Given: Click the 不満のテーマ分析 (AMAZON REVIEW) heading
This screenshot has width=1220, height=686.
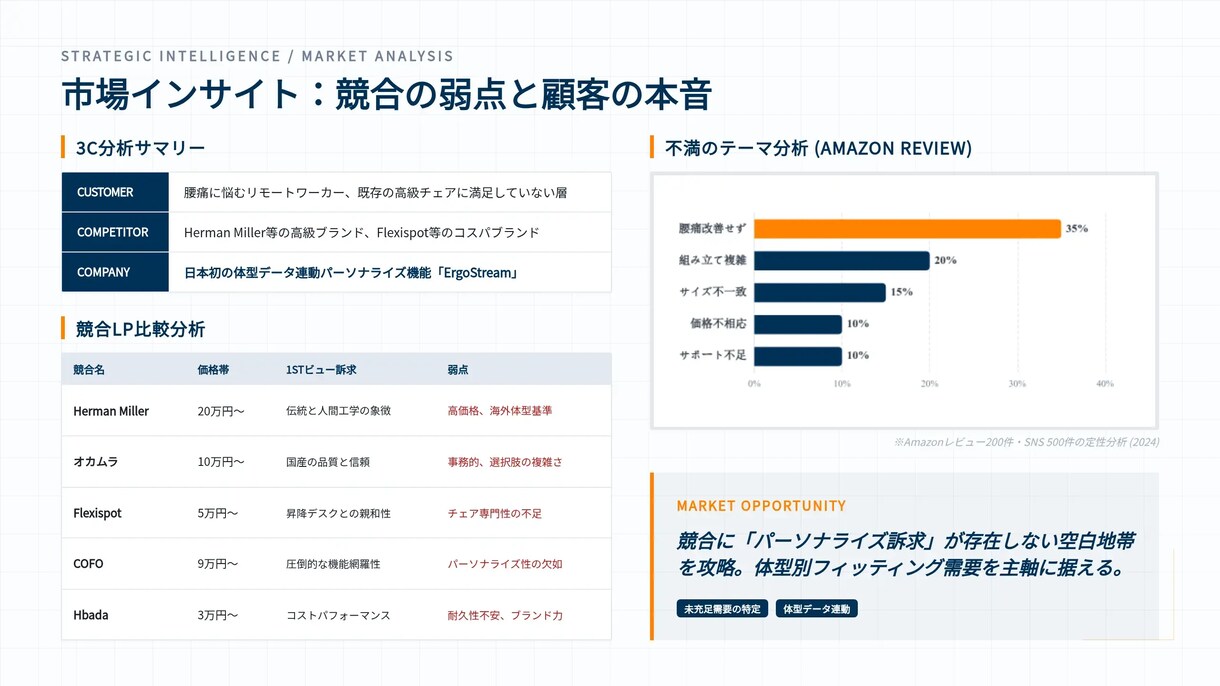Looking at the screenshot, I should [818, 148].
